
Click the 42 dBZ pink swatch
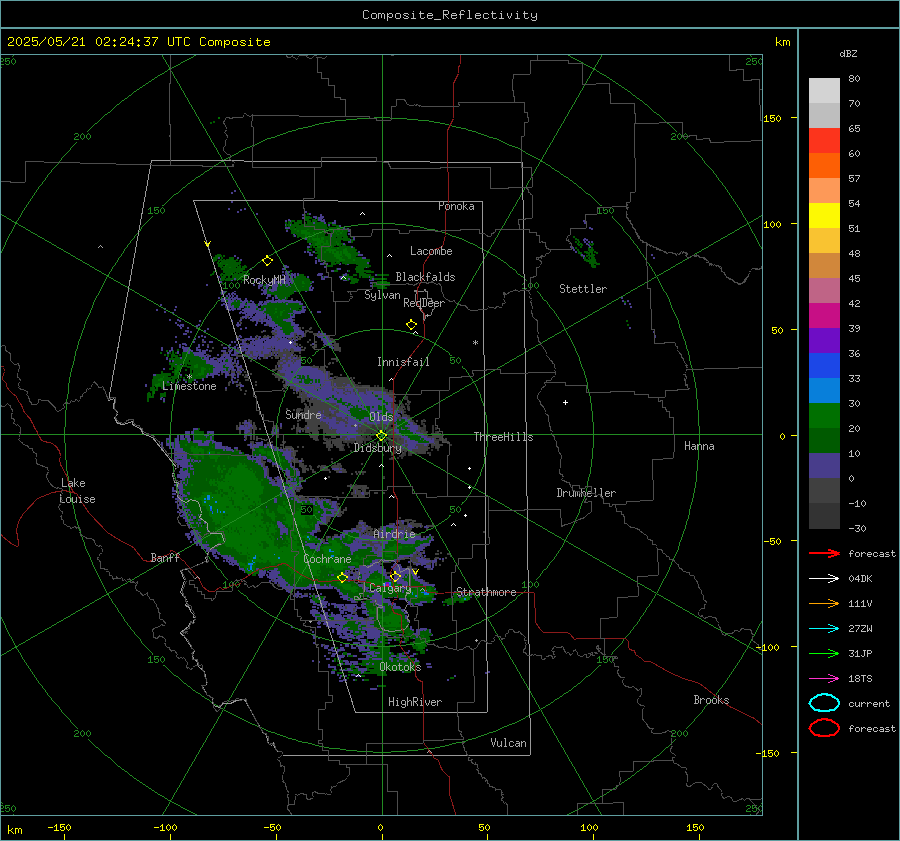click(824, 290)
